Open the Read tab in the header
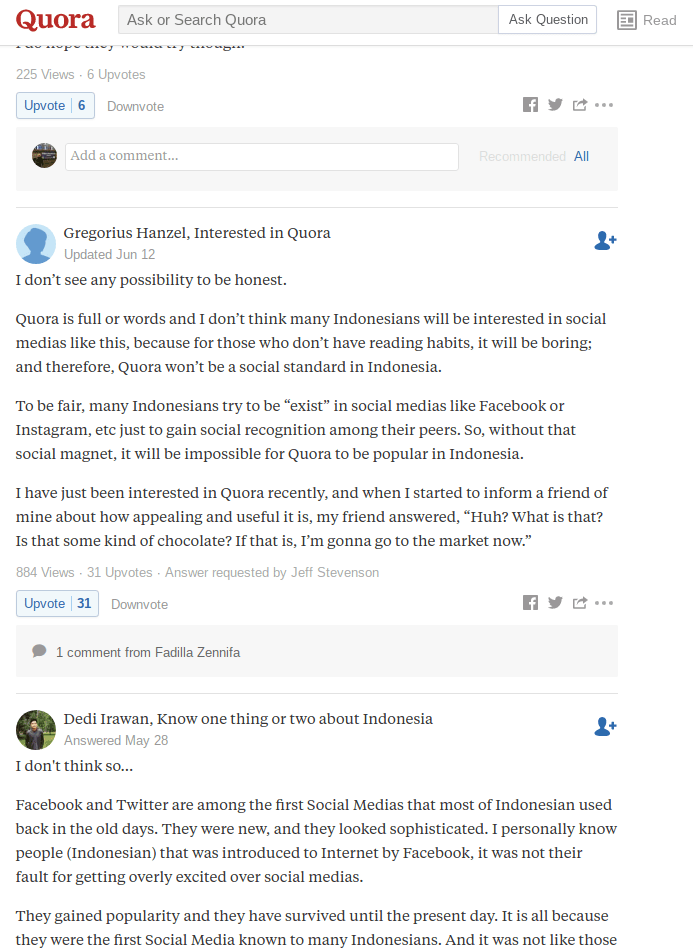 [647, 20]
